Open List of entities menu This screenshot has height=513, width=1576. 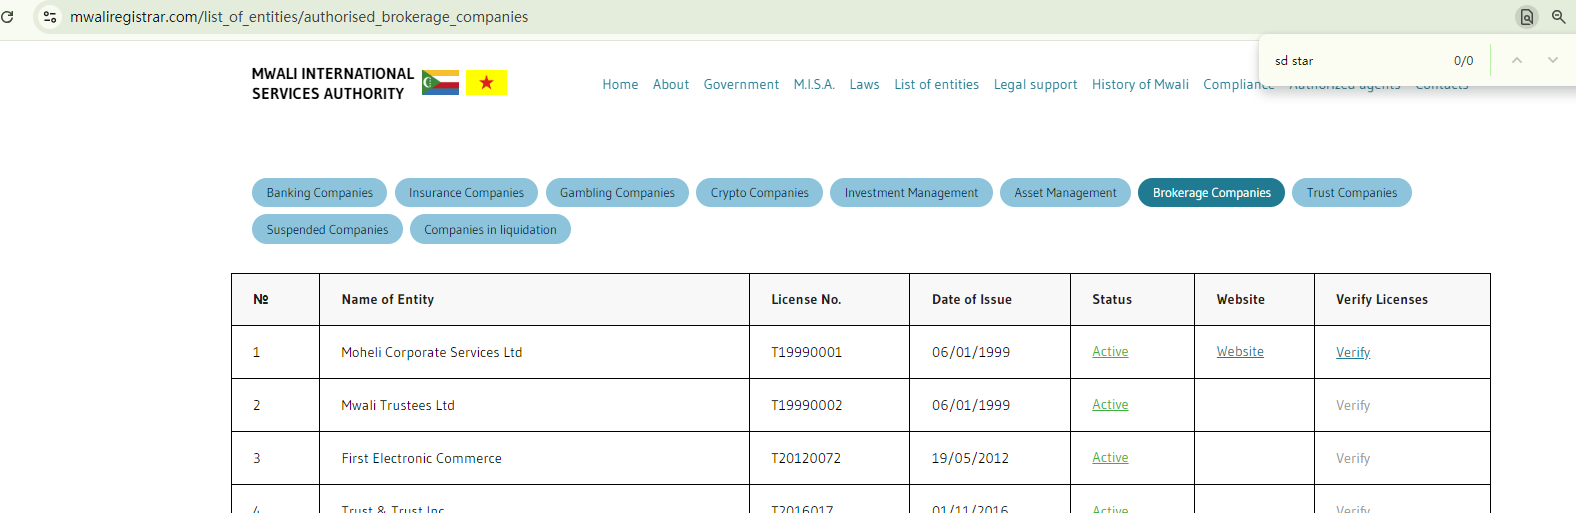click(x=937, y=85)
